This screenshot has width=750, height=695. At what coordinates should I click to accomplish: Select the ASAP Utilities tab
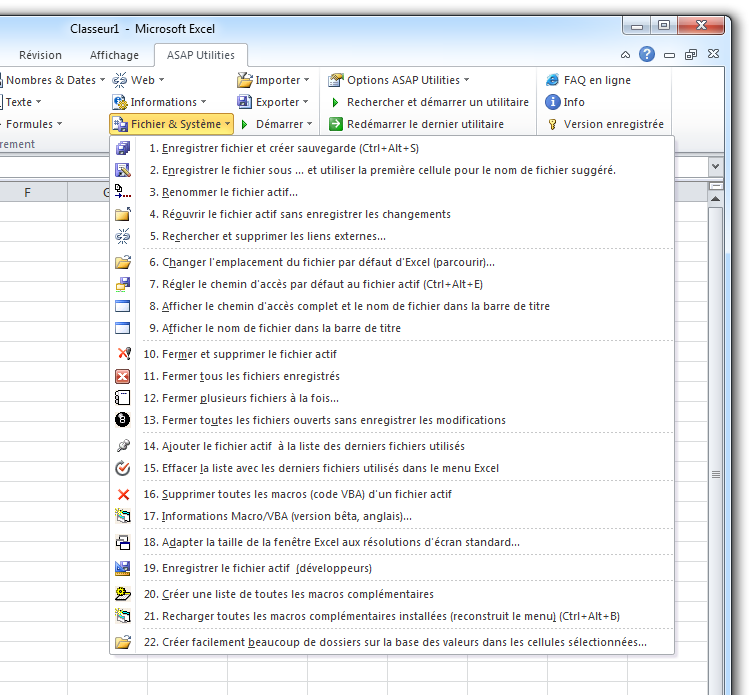pyautogui.click(x=200, y=55)
